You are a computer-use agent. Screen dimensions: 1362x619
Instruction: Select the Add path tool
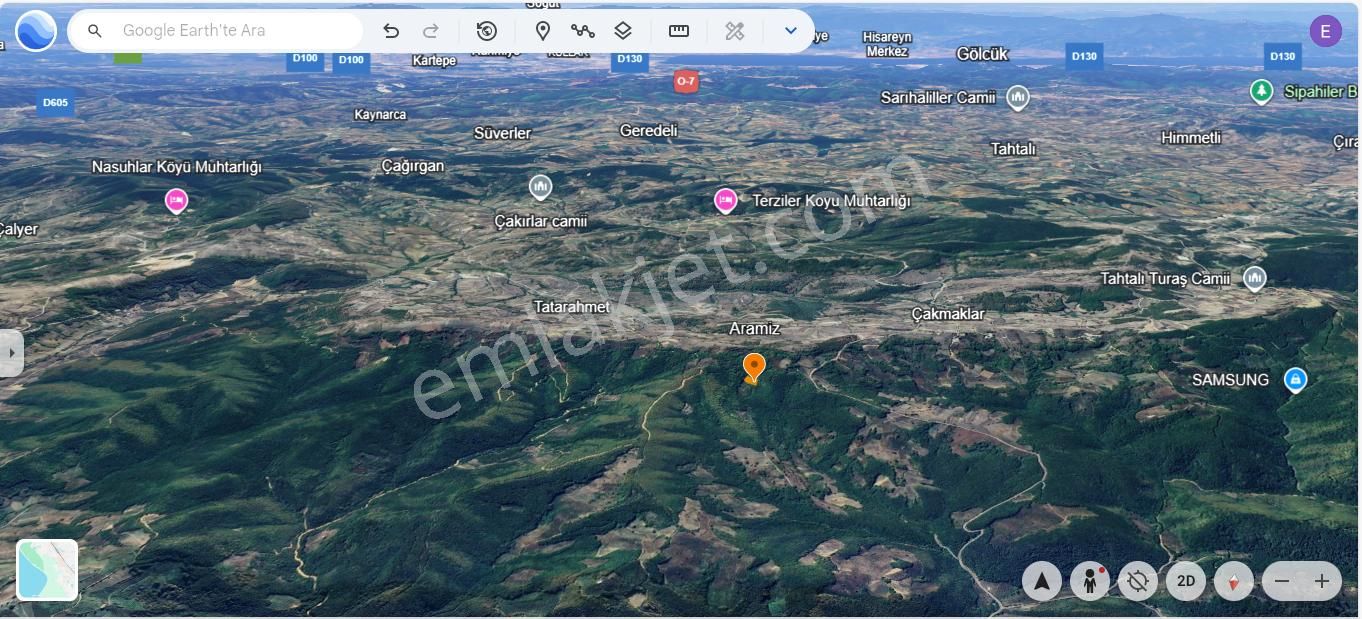click(x=584, y=30)
